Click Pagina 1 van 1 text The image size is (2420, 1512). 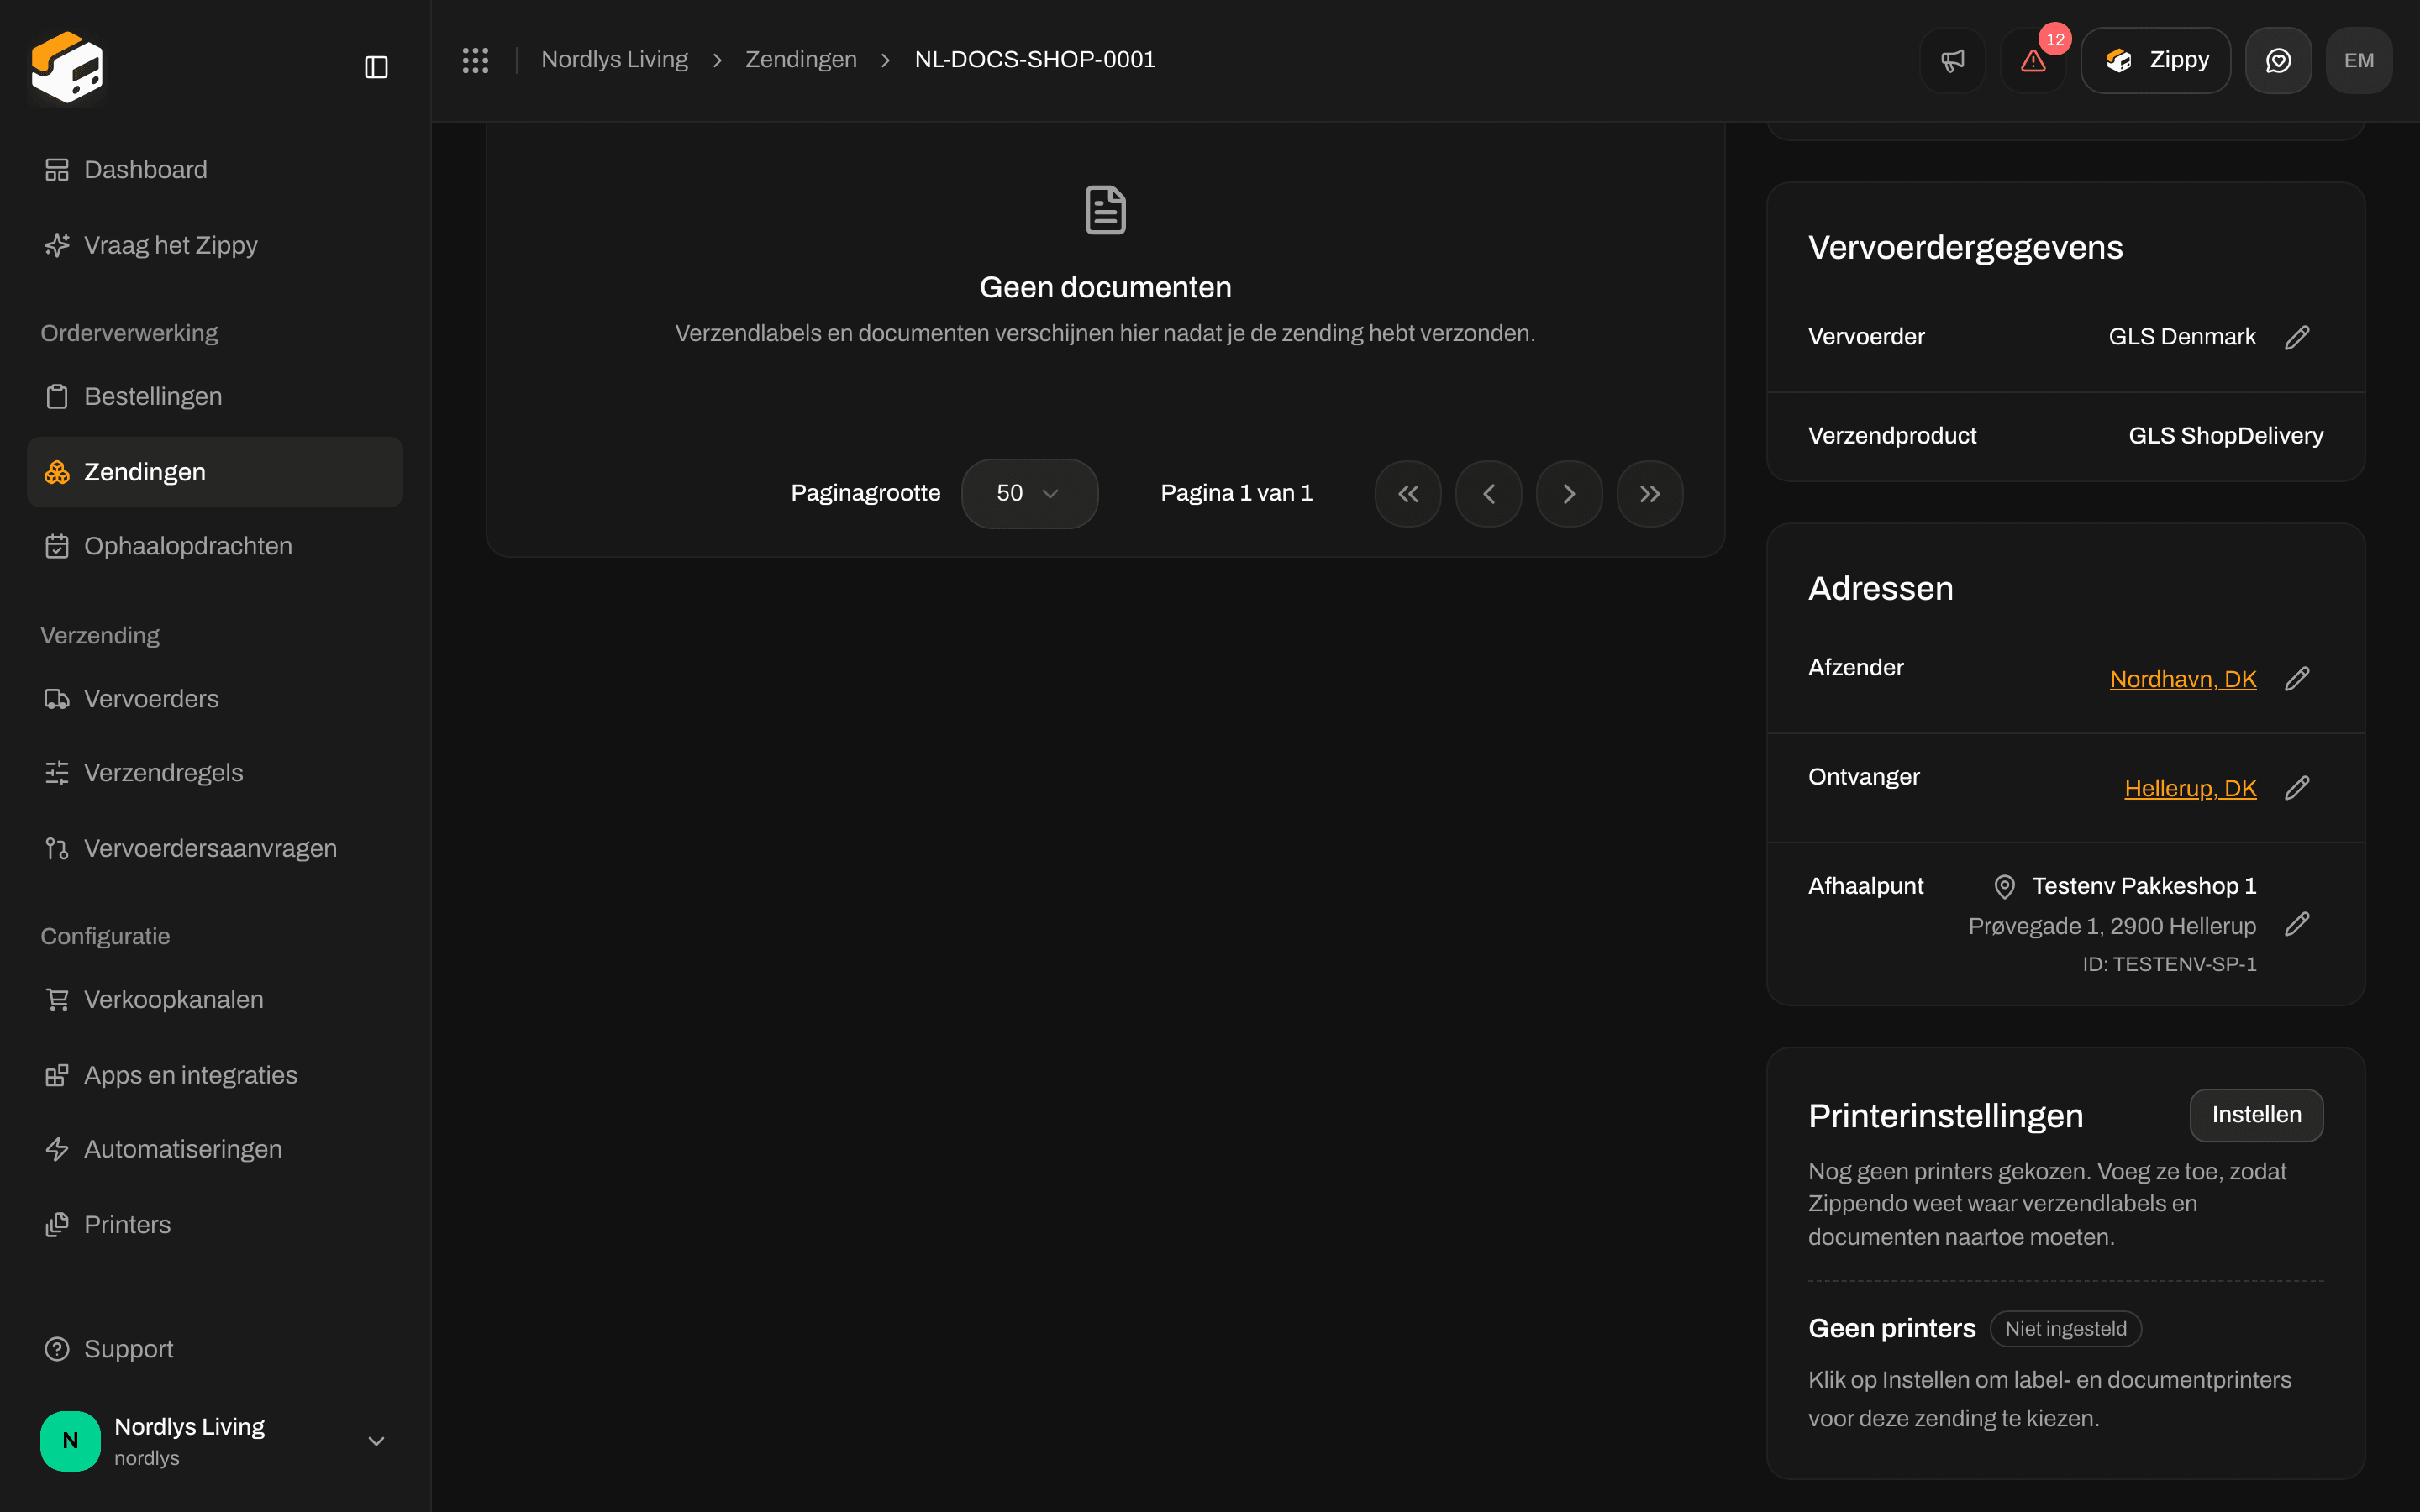[1236, 493]
